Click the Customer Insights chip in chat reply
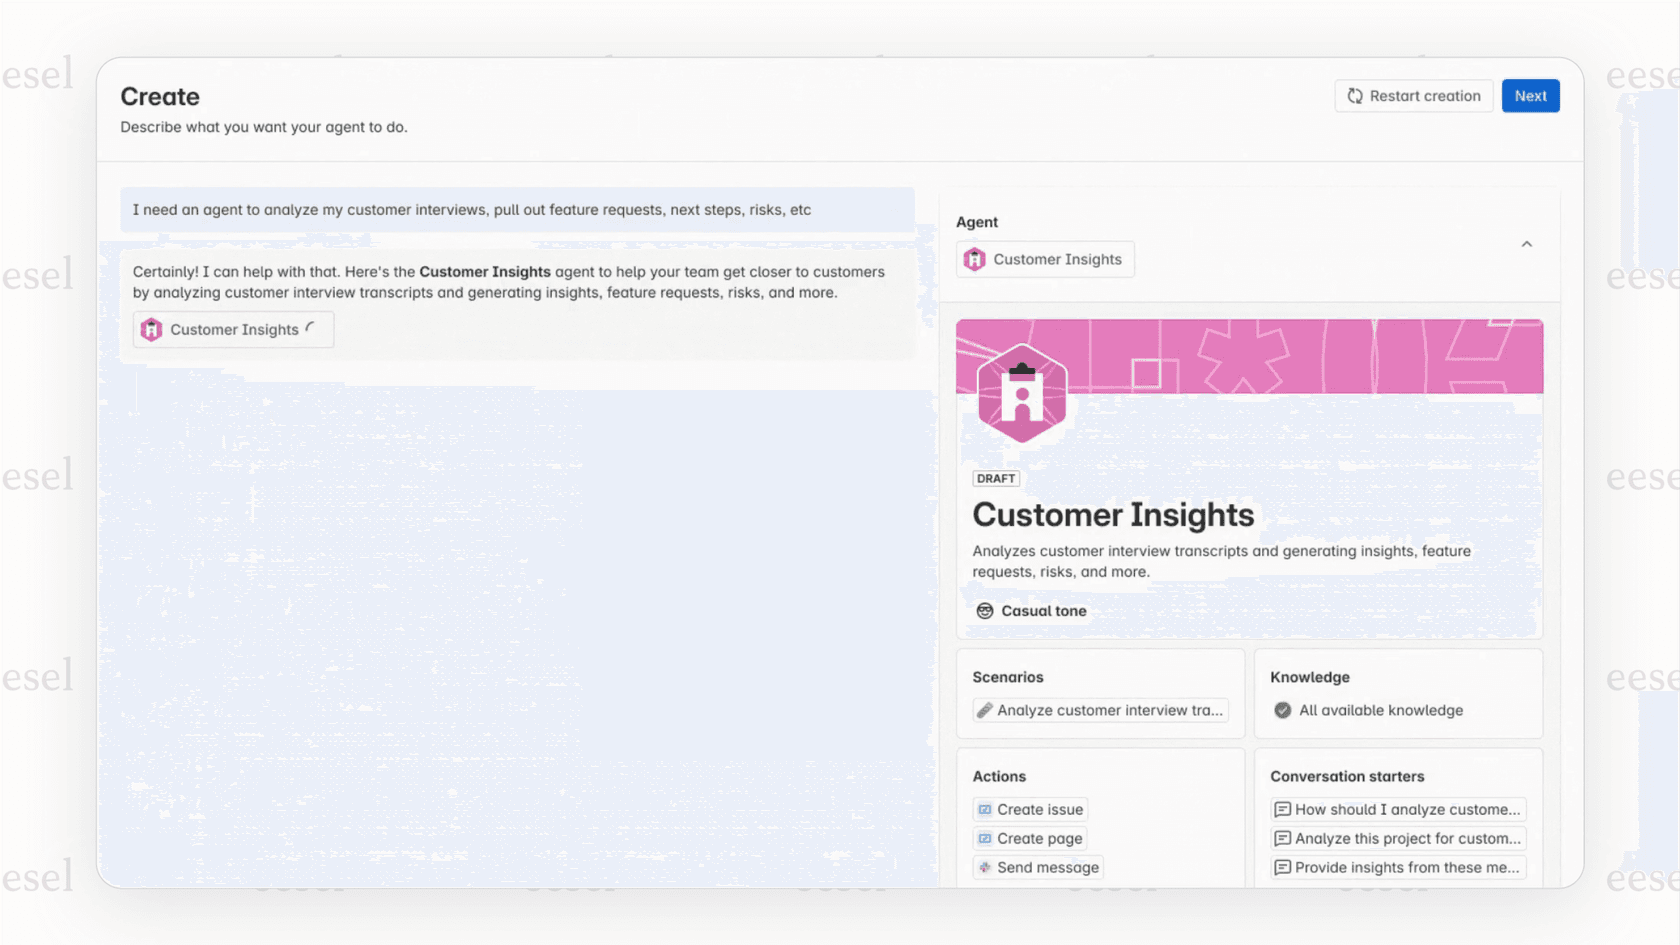Viewport: 1680px width, 945px height. [x=233, y=330]
